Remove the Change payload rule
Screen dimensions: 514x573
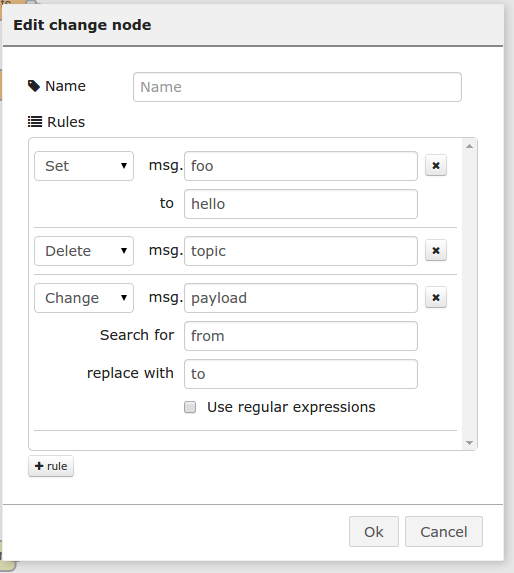(435, 297)
